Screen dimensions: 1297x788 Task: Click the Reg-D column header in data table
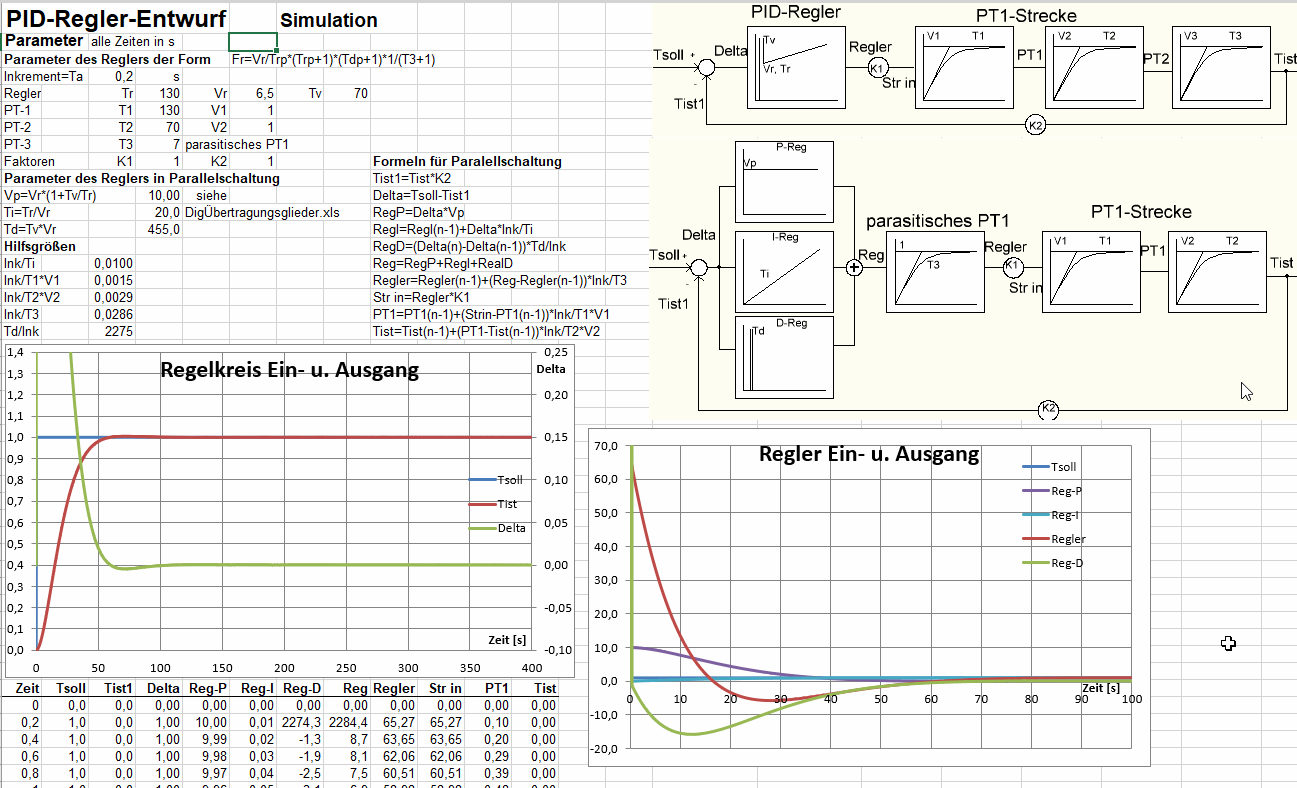[301, 688]
